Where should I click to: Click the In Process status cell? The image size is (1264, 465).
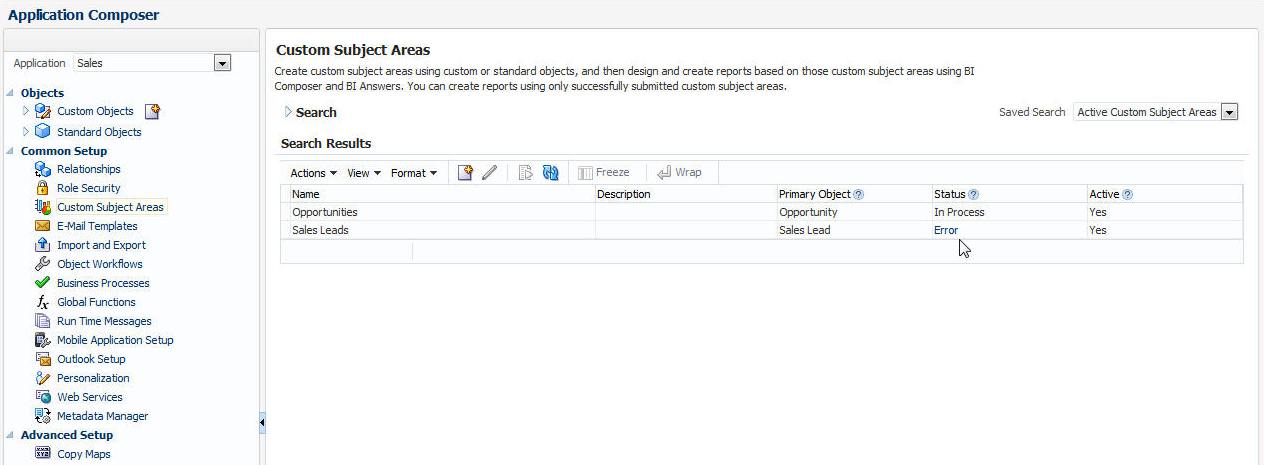tap(1008, 212)
